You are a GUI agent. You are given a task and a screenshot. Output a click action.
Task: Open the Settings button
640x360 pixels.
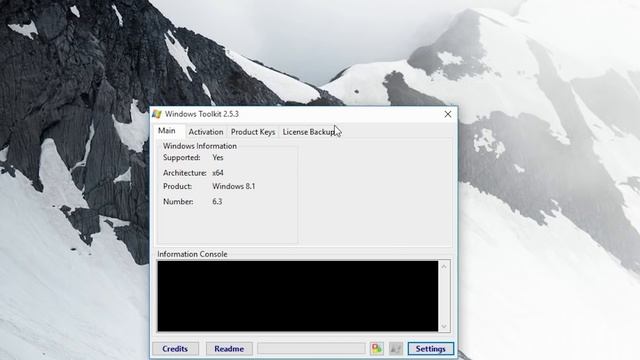click(431, 349)
